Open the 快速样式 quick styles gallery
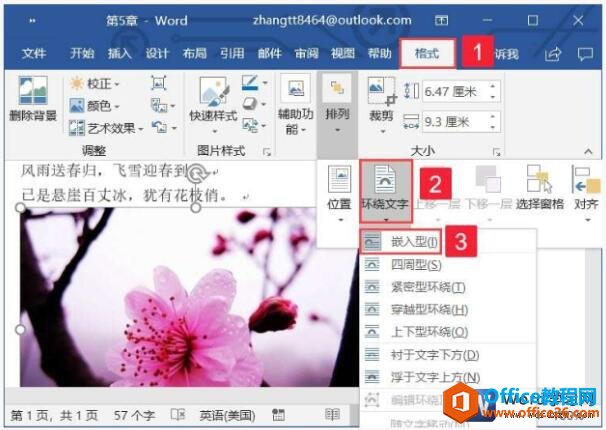The image size is (606, 430). 213,104
